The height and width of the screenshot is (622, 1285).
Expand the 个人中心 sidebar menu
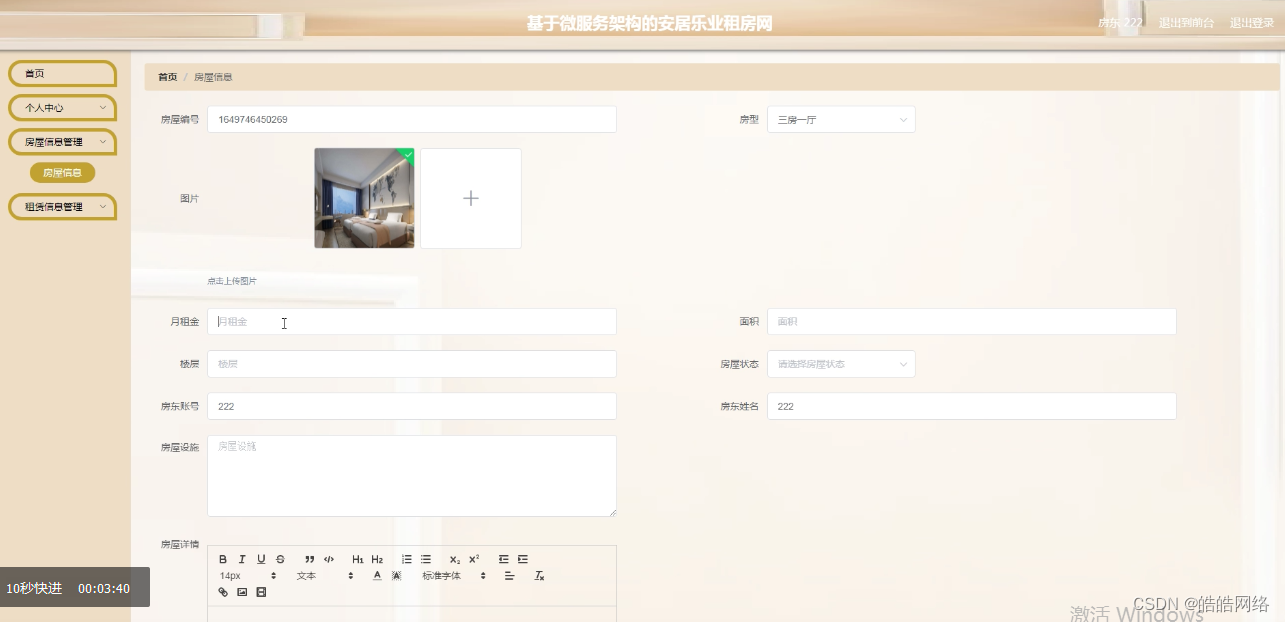click(62, 107)
